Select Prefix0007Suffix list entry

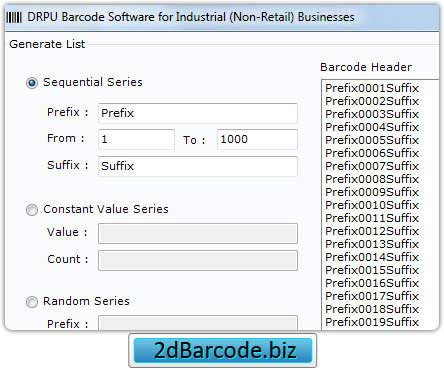(372, 166)
